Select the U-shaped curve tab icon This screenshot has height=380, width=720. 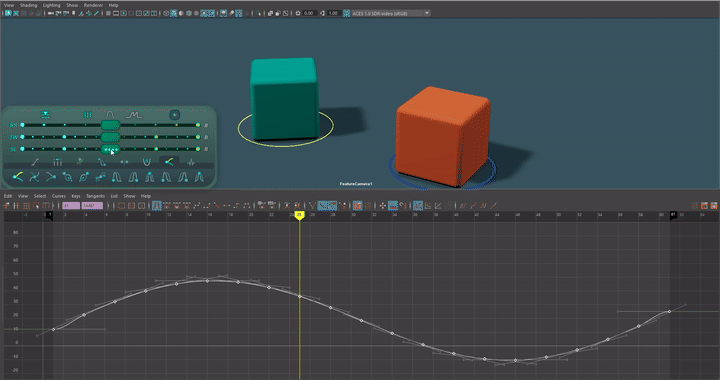(x=146, y=162)
